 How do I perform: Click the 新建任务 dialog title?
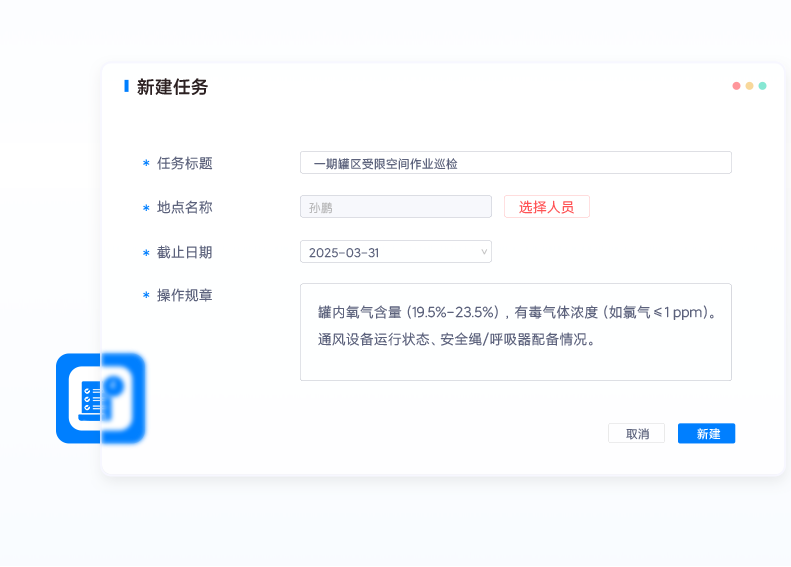(172, 87)
